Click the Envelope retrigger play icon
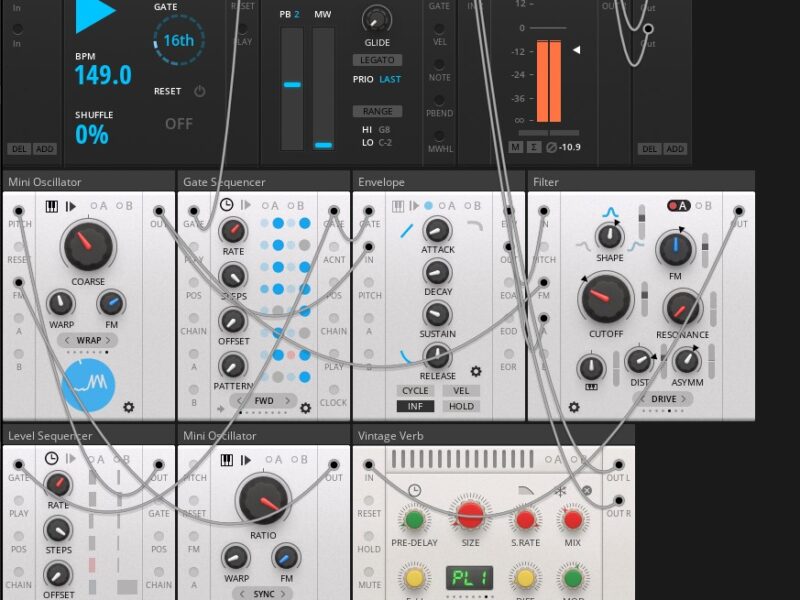Viewport: 800px width, 600px height. (x=414, y=206)
